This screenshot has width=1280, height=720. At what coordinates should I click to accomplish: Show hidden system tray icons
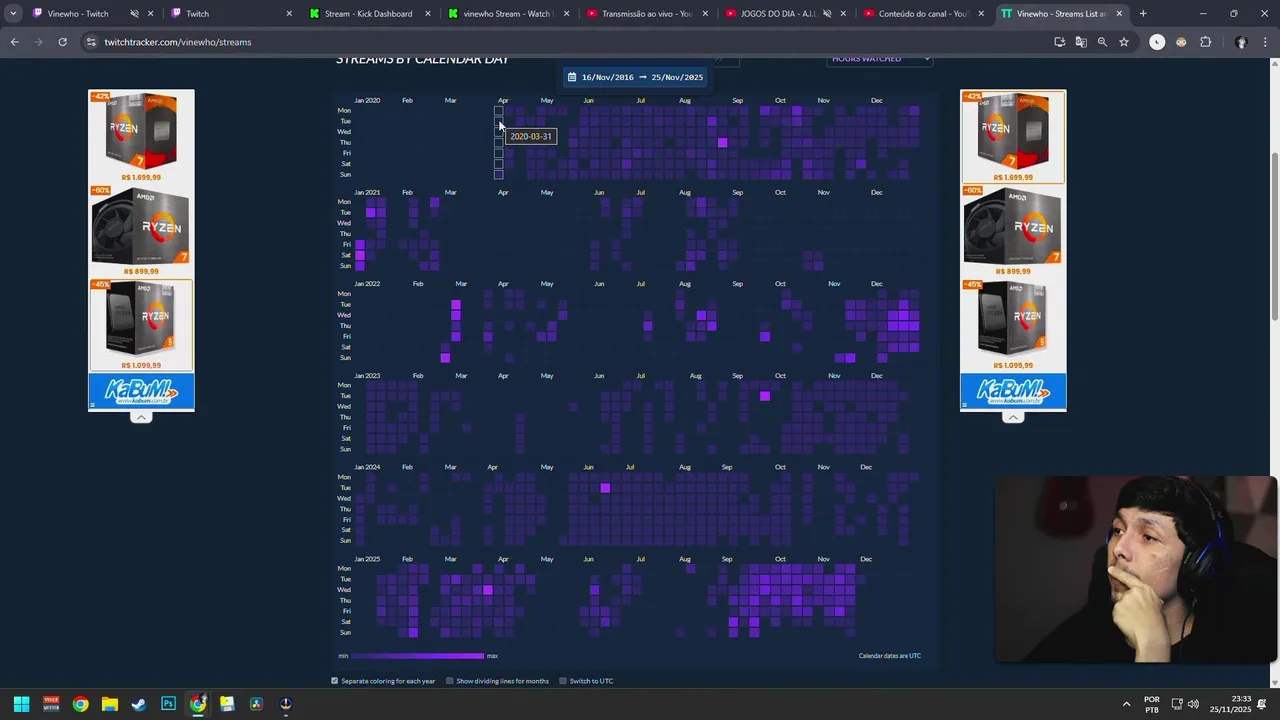(x=1126, y=704)
